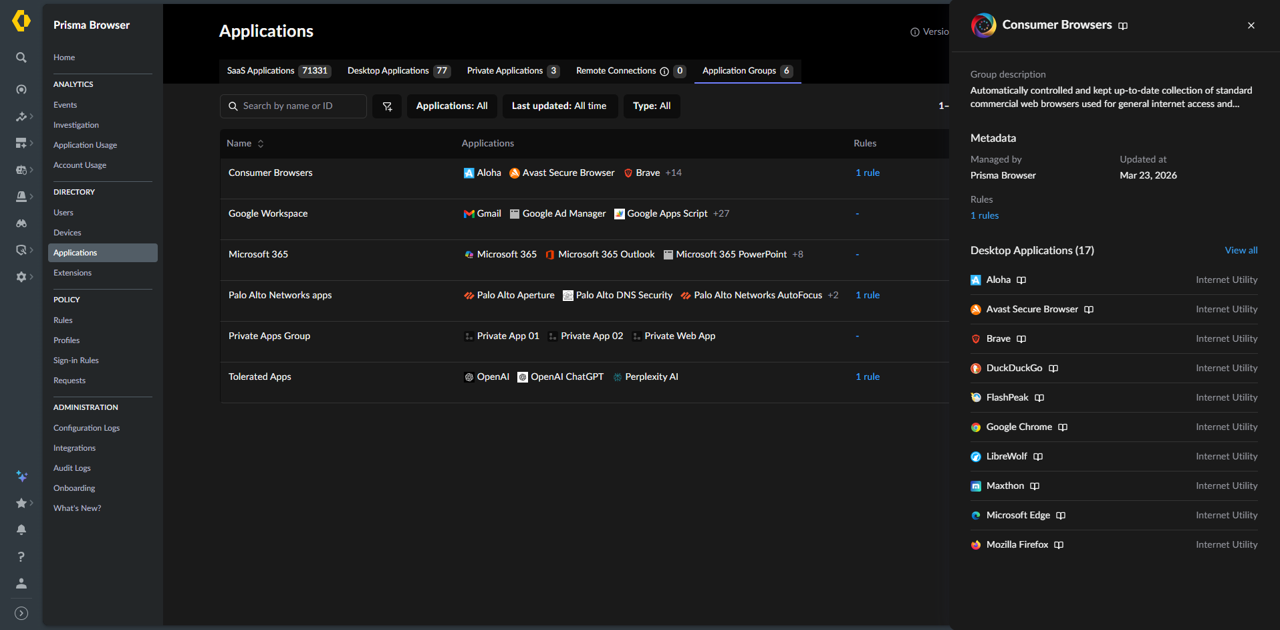Image resolution: width=1280 pixels, height=630 pixels.
Task: Switch to Desktop Applications tab
Action: coord(398,71)
